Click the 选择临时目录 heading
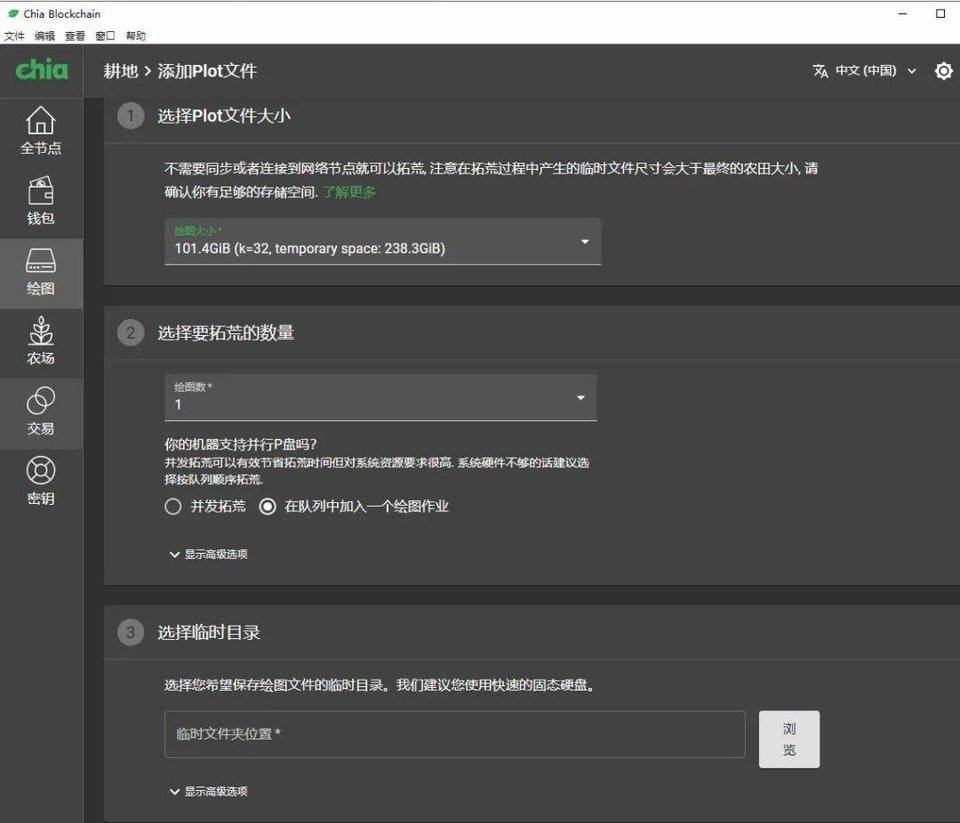The height and width of the screenshot is (823, 960). 209,632
